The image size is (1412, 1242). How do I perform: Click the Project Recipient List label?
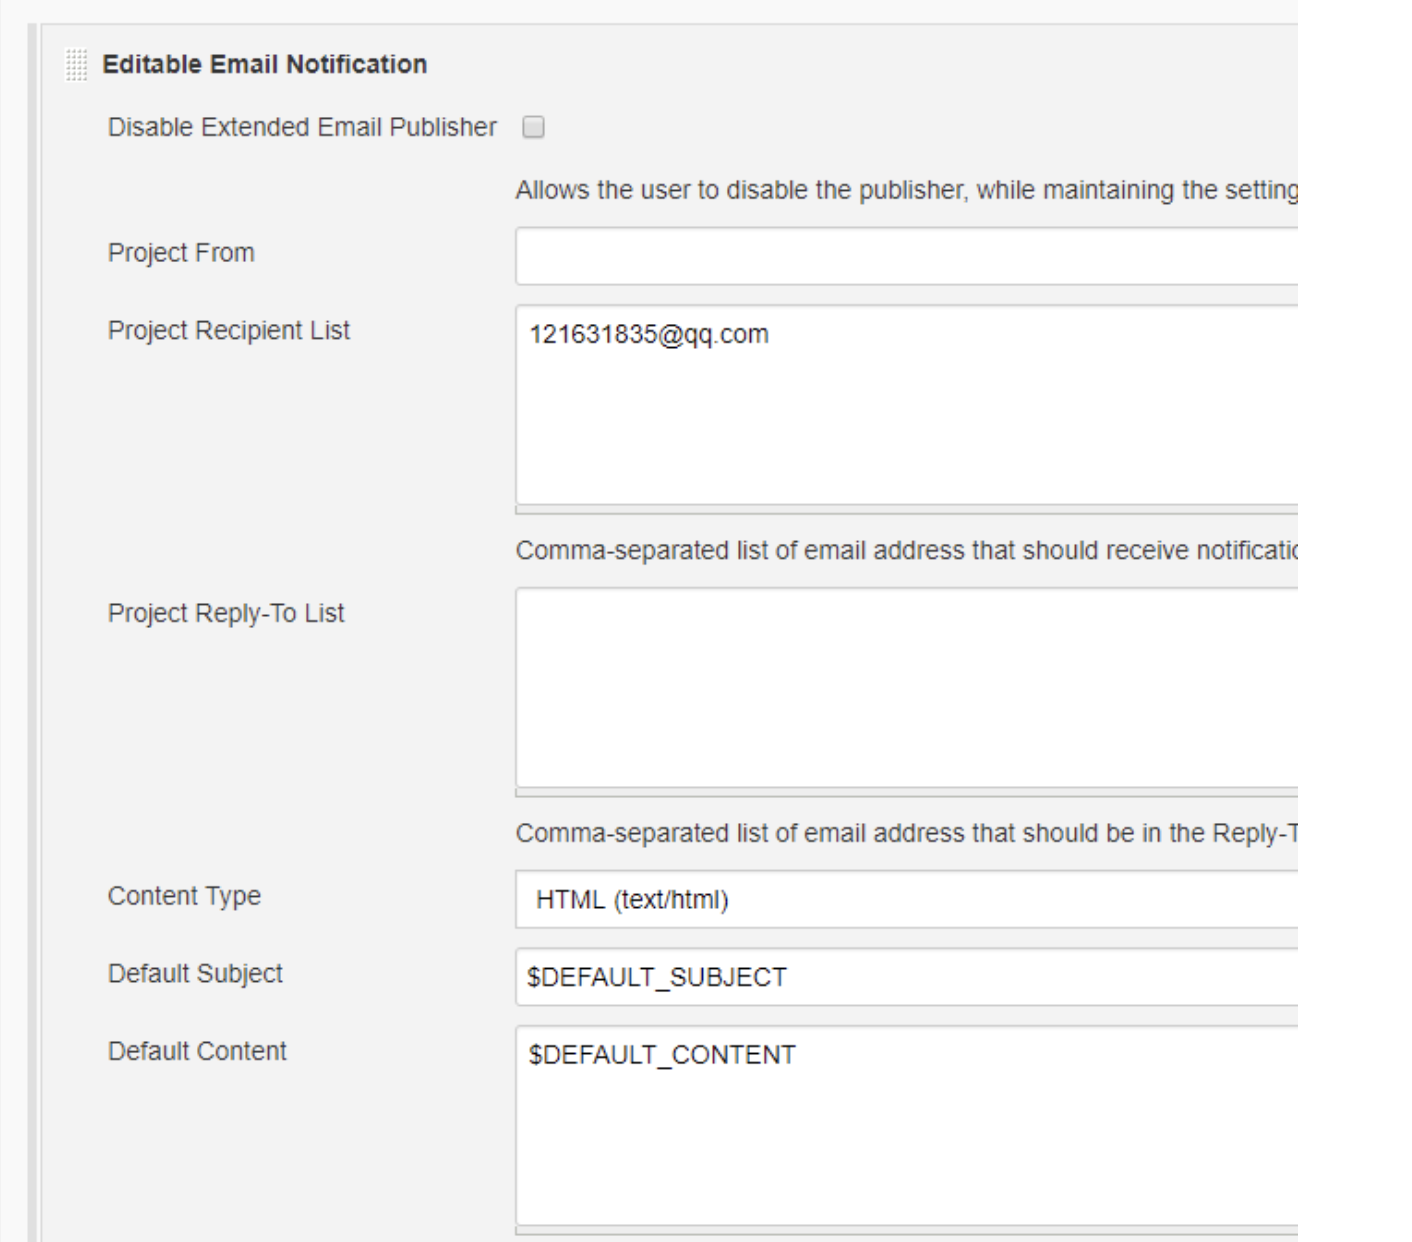[229, 331]
